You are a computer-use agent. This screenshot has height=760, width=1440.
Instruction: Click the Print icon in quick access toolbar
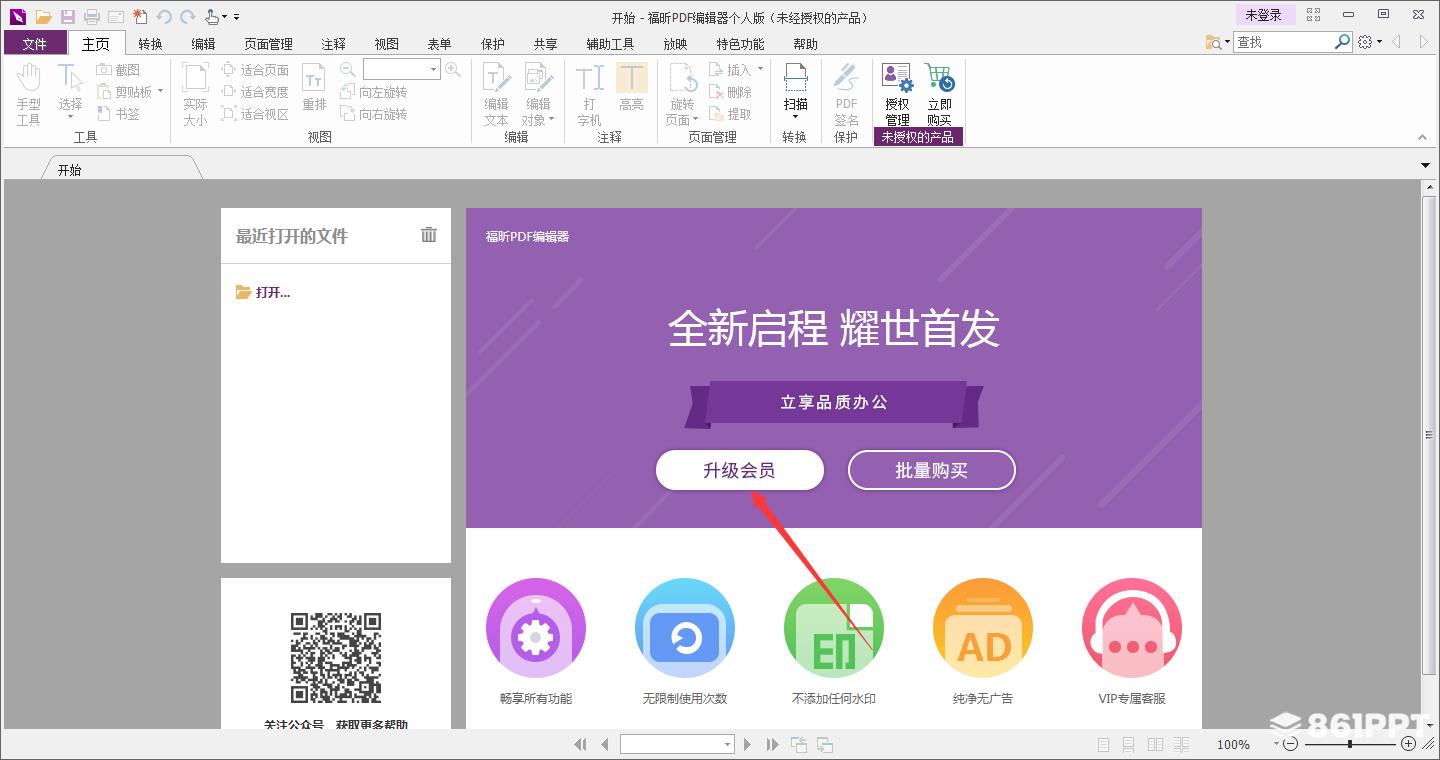(92, 17)
